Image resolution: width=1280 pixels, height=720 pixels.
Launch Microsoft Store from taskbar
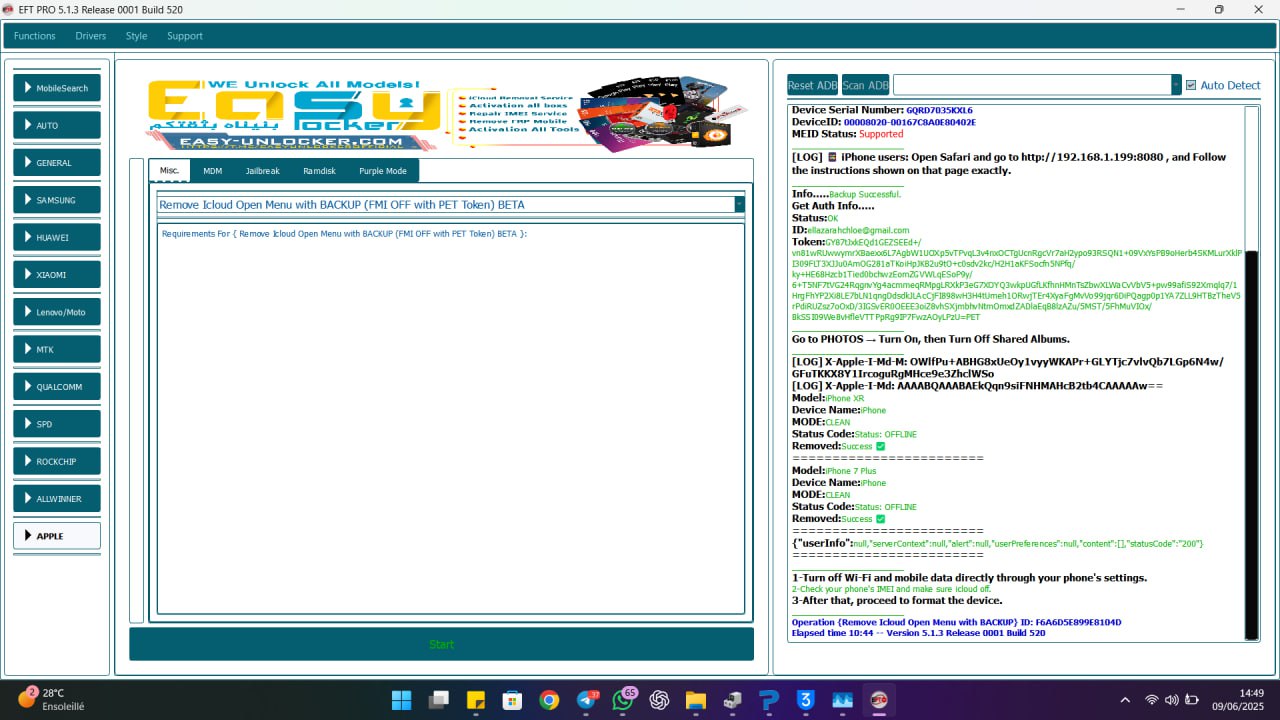[512, 700]
